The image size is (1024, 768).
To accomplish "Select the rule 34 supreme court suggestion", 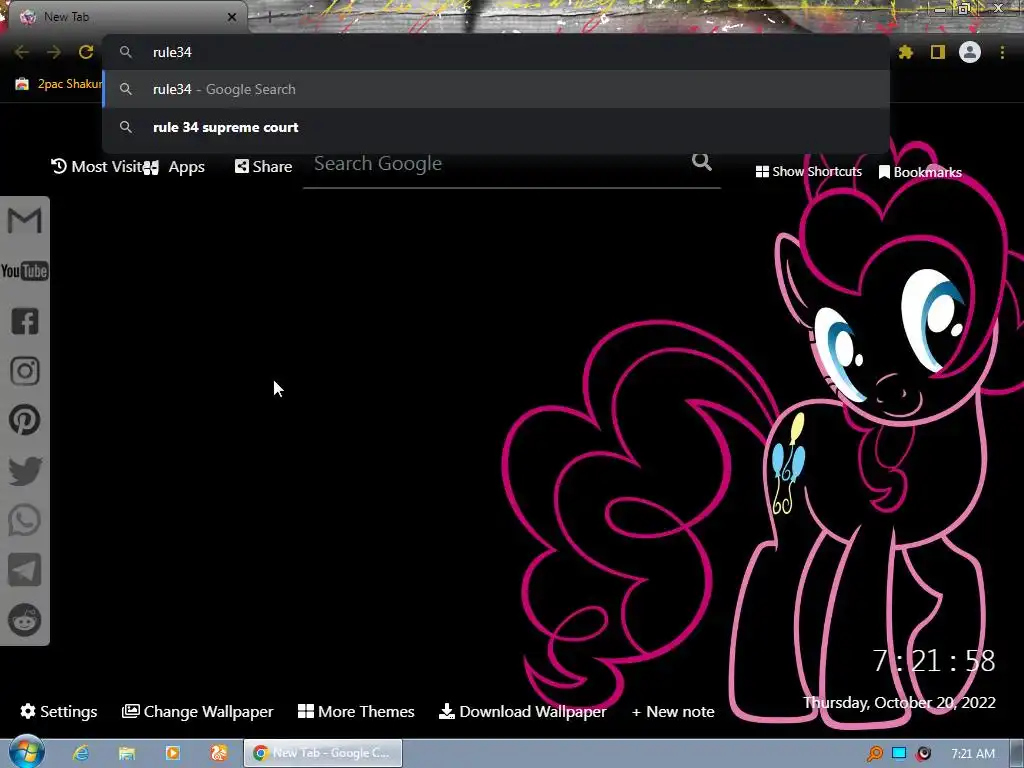I will 496,127.
